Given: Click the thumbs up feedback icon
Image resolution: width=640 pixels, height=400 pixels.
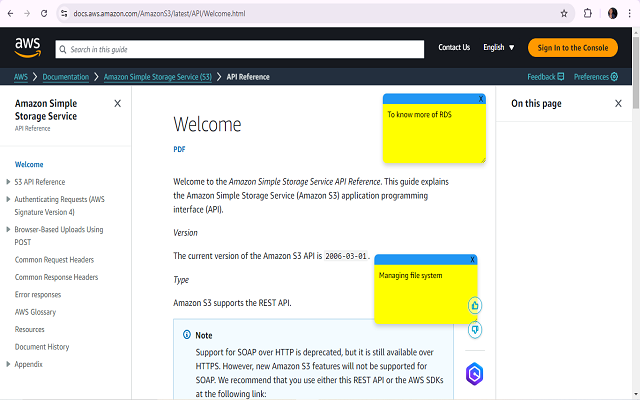Looking at the screenshot, I should (475, 305).
